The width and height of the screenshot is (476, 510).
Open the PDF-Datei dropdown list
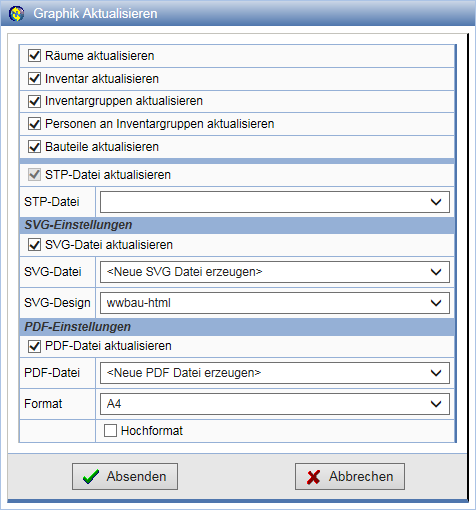coord(275,373)
